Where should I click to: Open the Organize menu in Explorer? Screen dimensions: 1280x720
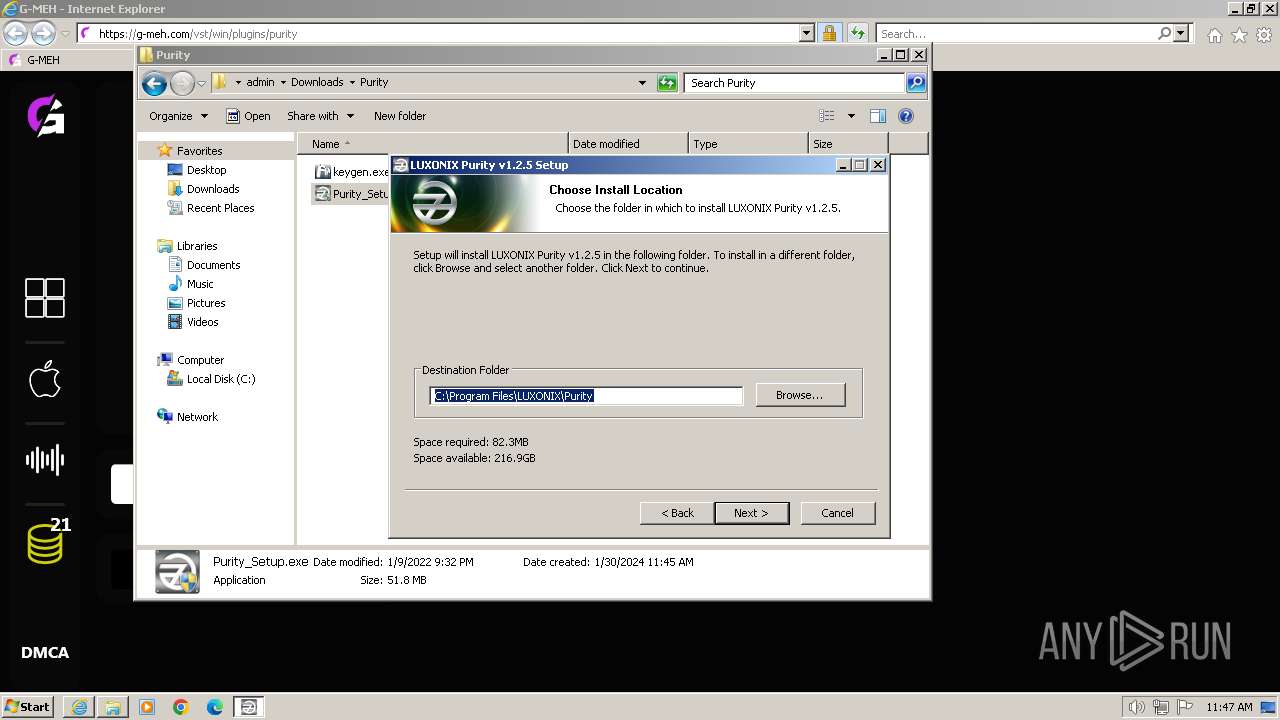[178, 116]
